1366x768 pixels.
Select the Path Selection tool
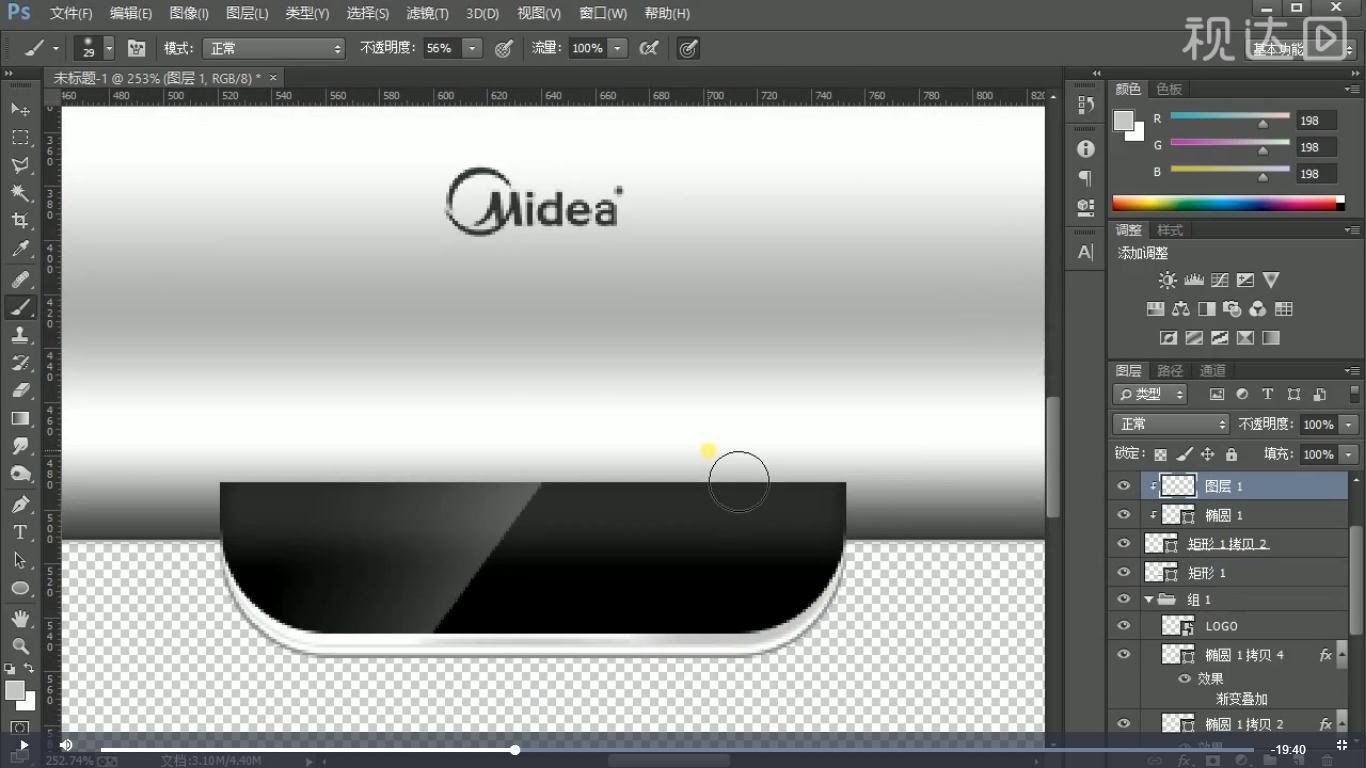click(20, 561)
